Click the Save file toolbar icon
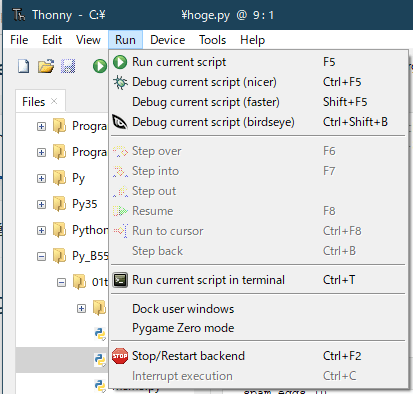This screenshot has height=394, width=413. [x=68, y=66]
